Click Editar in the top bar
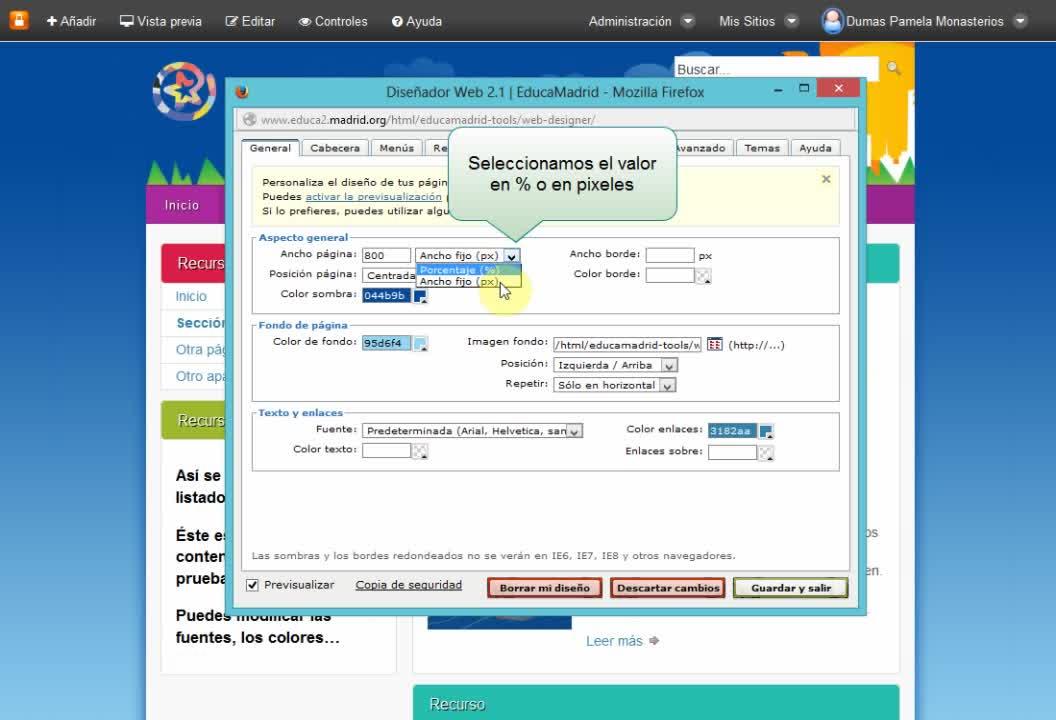The height and width of the screenshot is (720, 1056). point(251,22)
